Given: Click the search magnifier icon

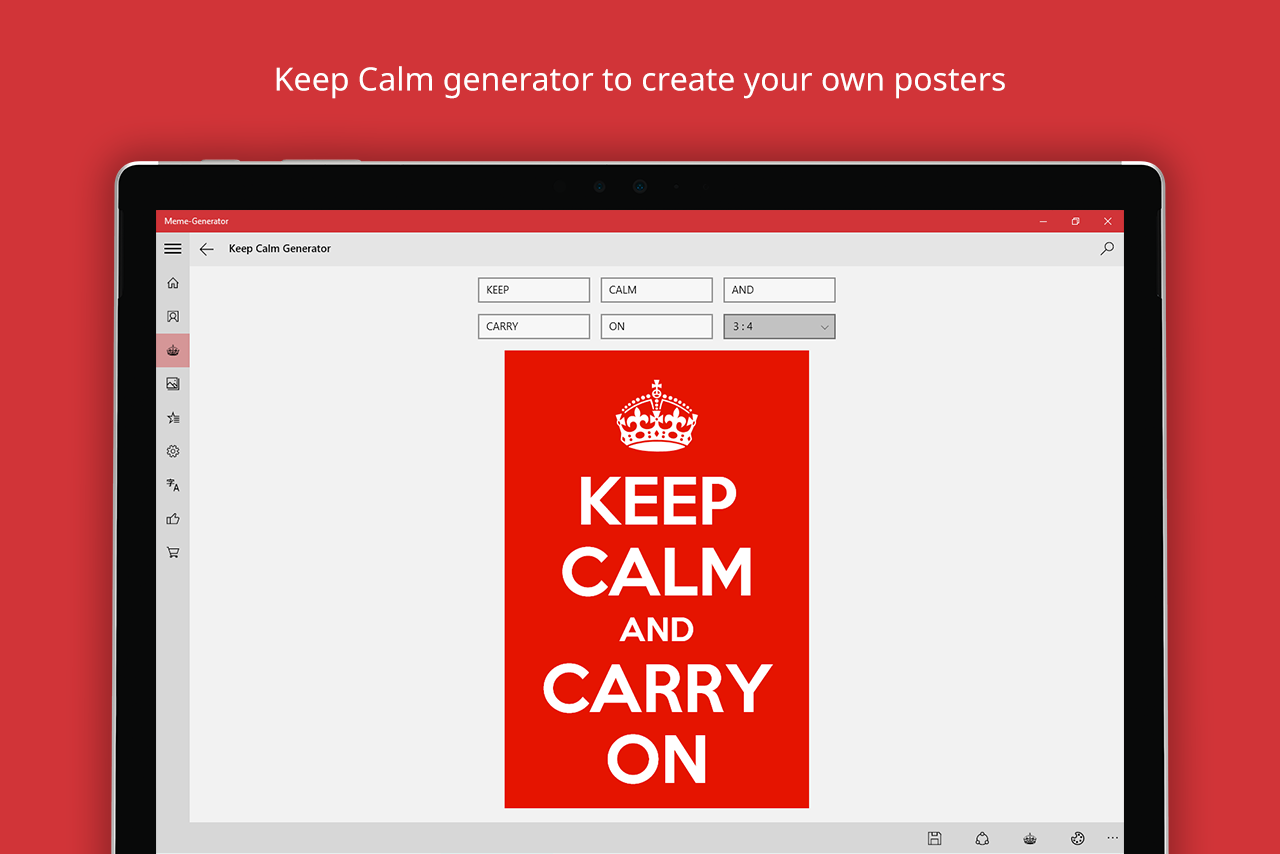Looking at the screenshot, I should click(1107, 248).
